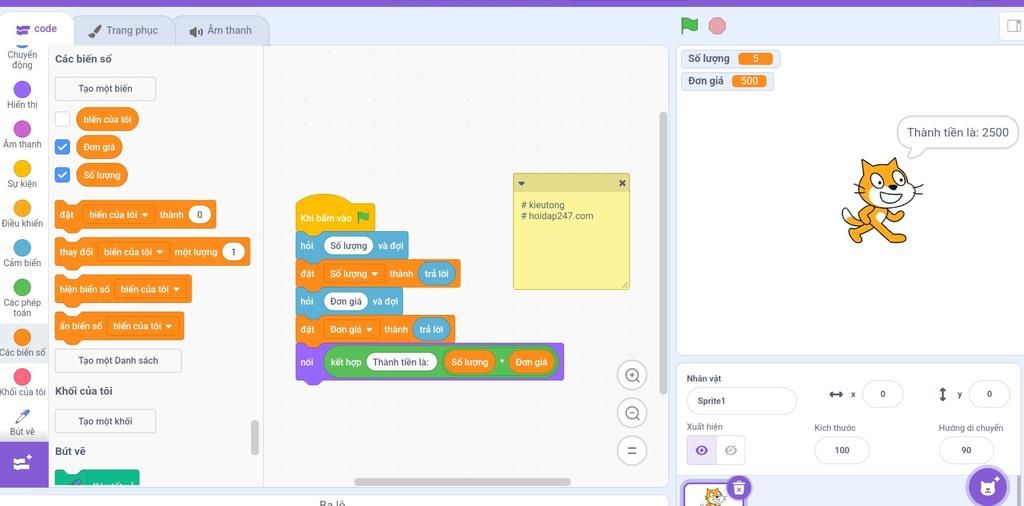The height and width of the screenshot is (506, 1024).
Task: Click the block palette vertical scrollbar
Action: point(255,437)
